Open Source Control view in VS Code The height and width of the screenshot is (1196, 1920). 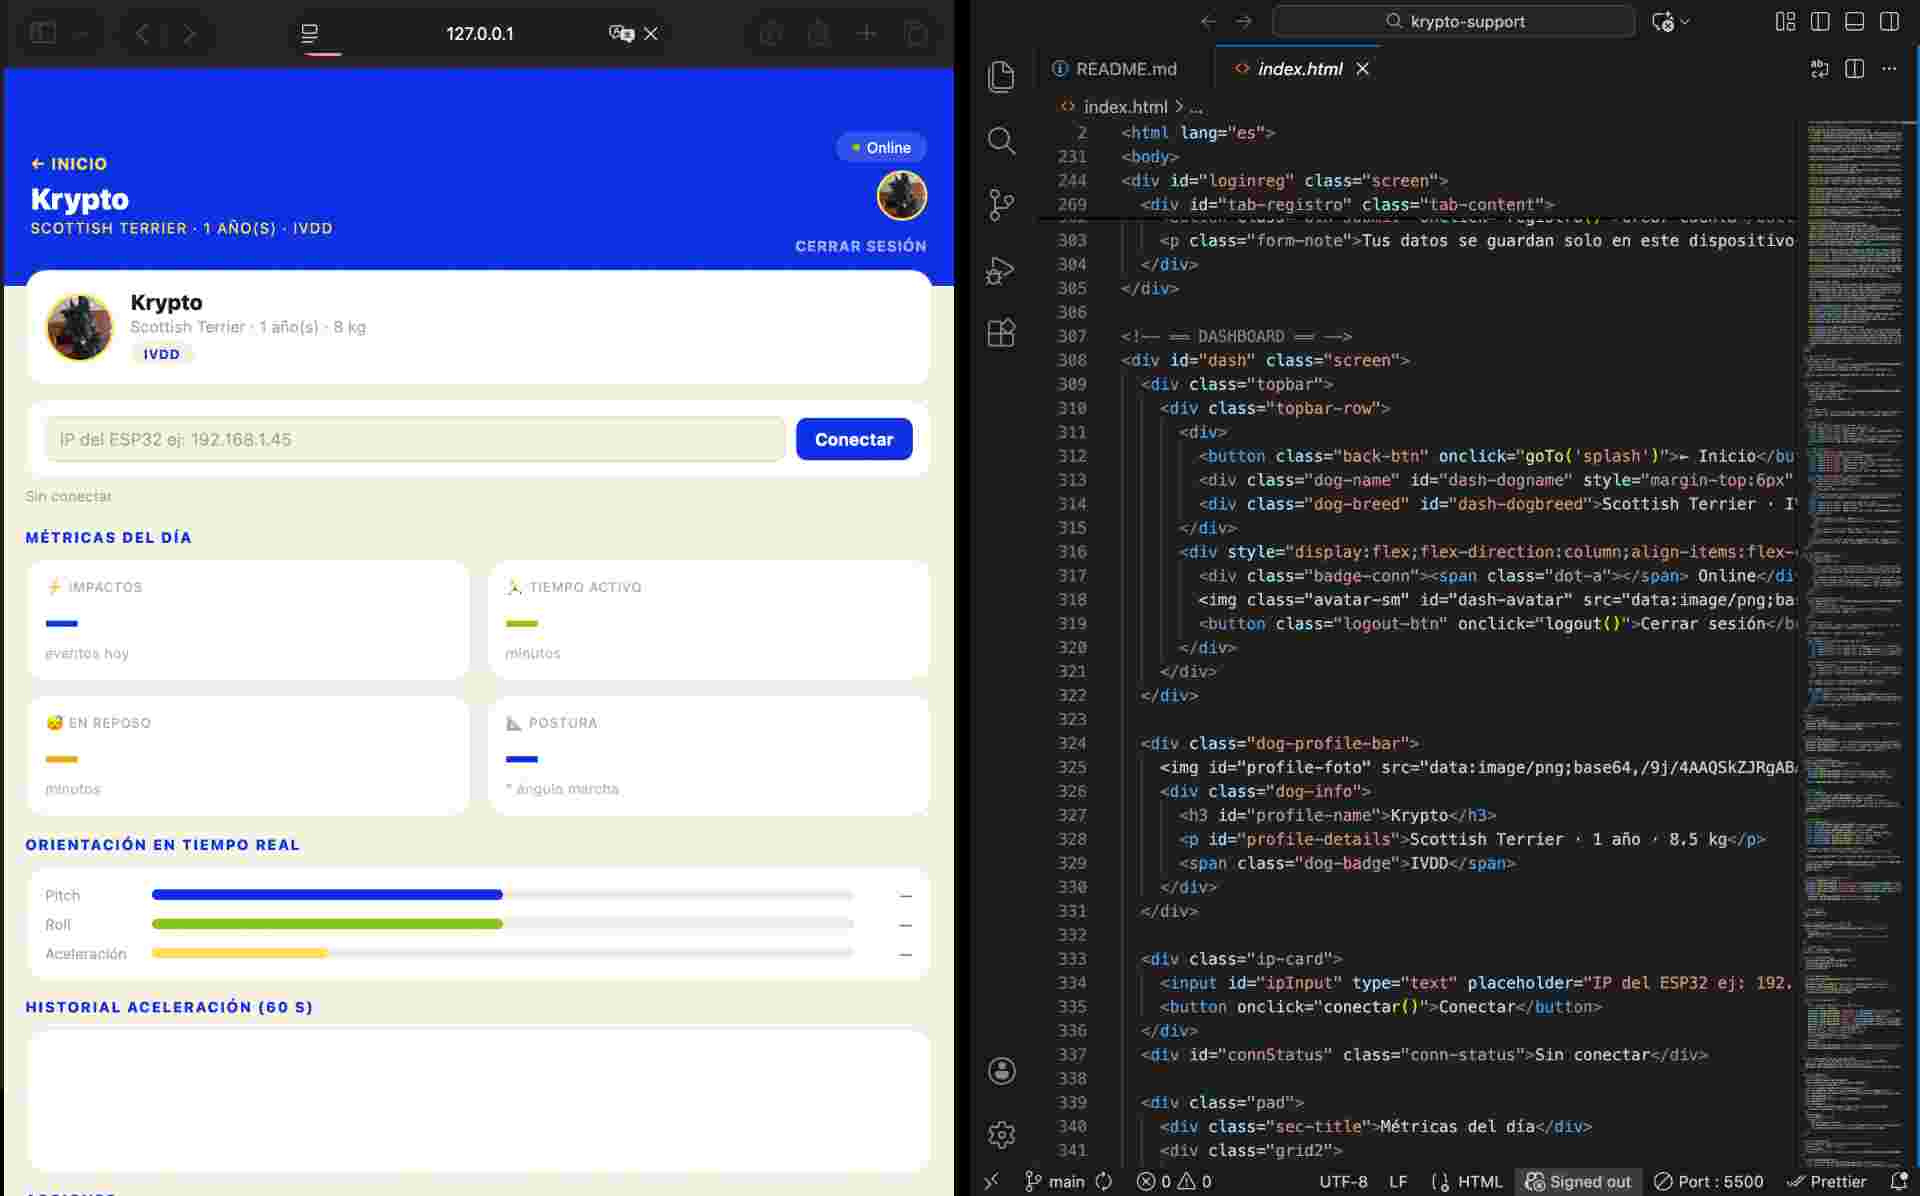[x=1001, y=205]
